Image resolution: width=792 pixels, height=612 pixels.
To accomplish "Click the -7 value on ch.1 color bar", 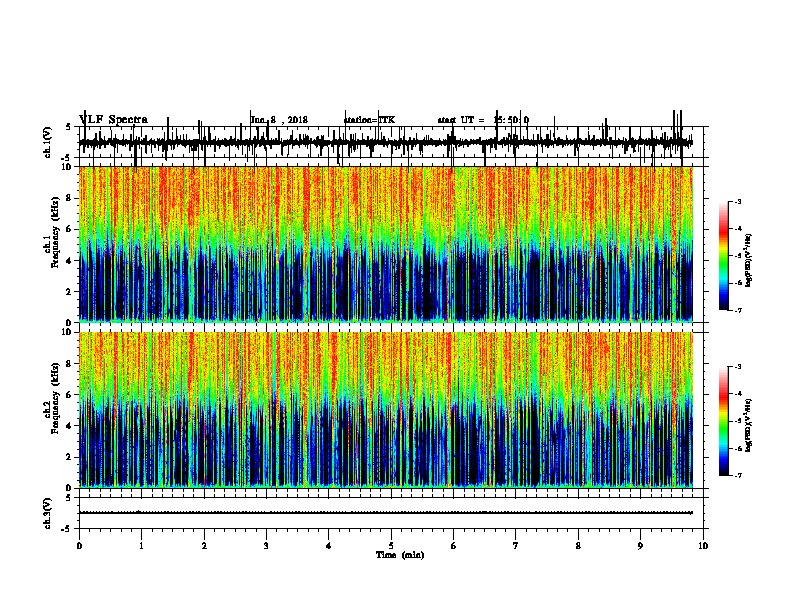I will pos(738,310).
